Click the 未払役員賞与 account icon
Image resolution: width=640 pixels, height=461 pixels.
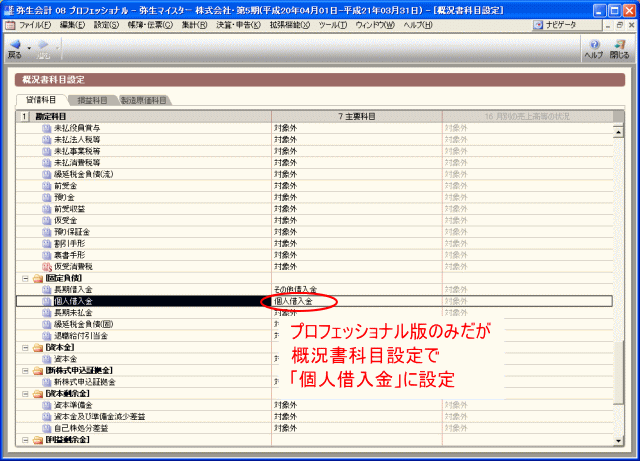tap(47, 128)
